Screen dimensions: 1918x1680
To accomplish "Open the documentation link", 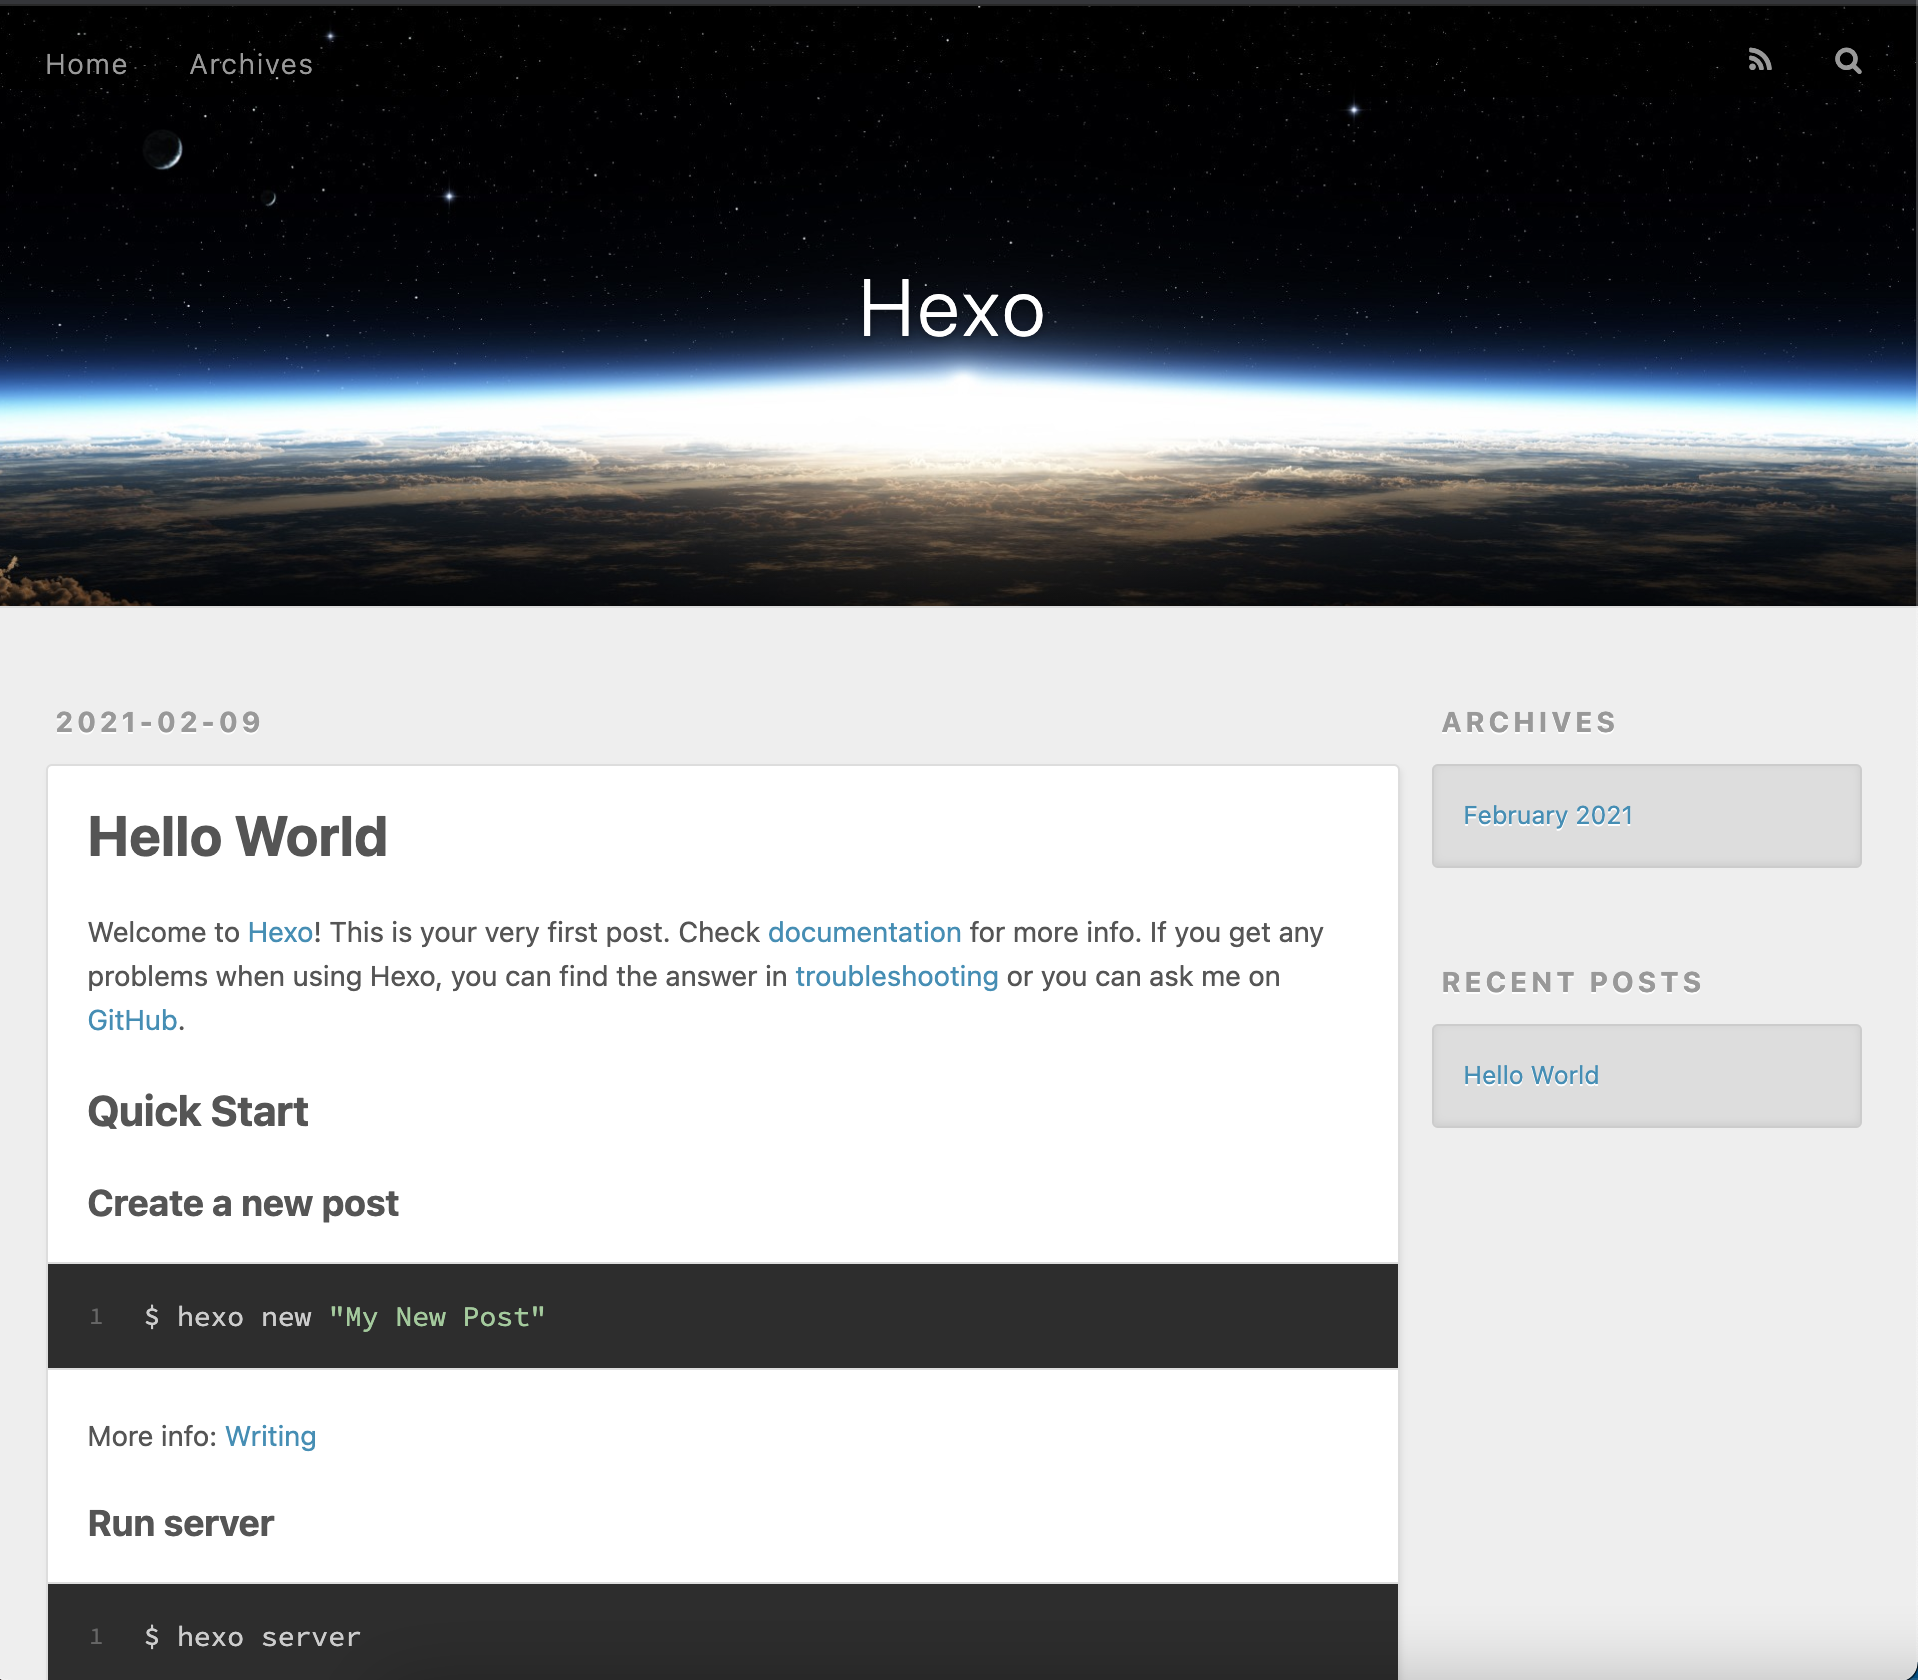I will (x=864, y=932).
